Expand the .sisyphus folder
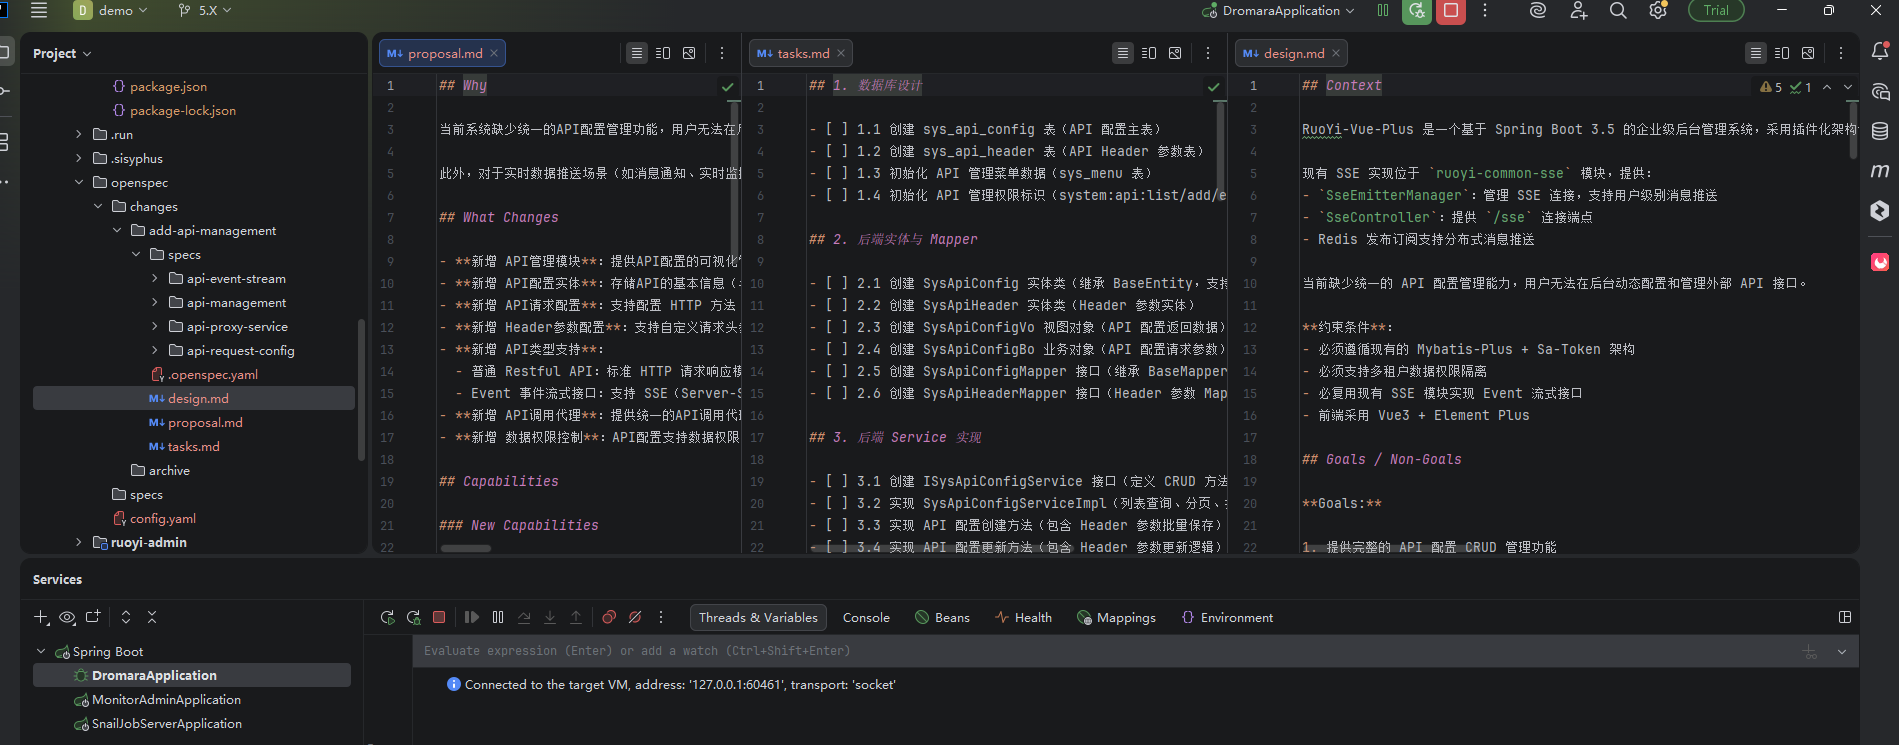The width and height of the screenshot is (1899, 745). tap(79, 158)
